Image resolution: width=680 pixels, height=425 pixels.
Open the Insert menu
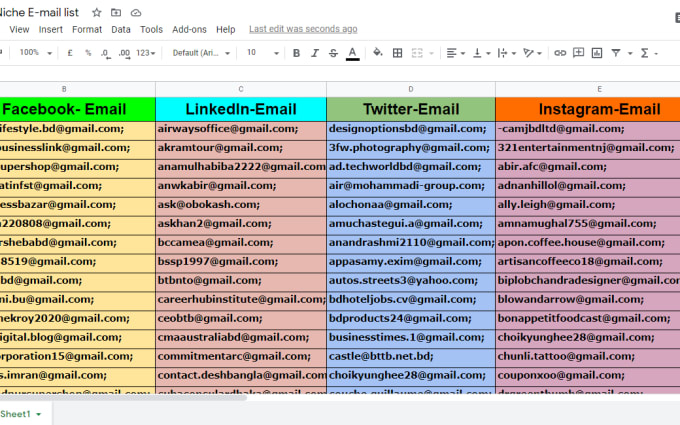tap(51, 29)
